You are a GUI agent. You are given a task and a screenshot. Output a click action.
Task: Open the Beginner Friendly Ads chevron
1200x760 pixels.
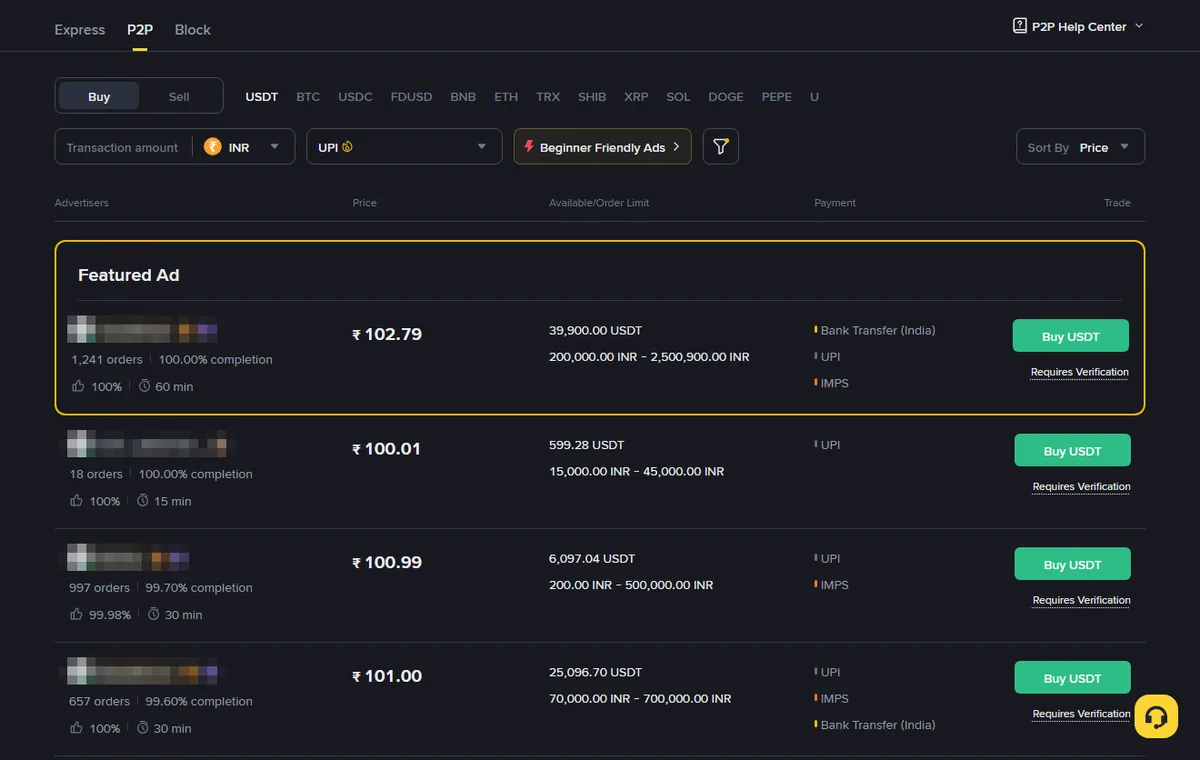pyautogui.click(x=676, y=147)
